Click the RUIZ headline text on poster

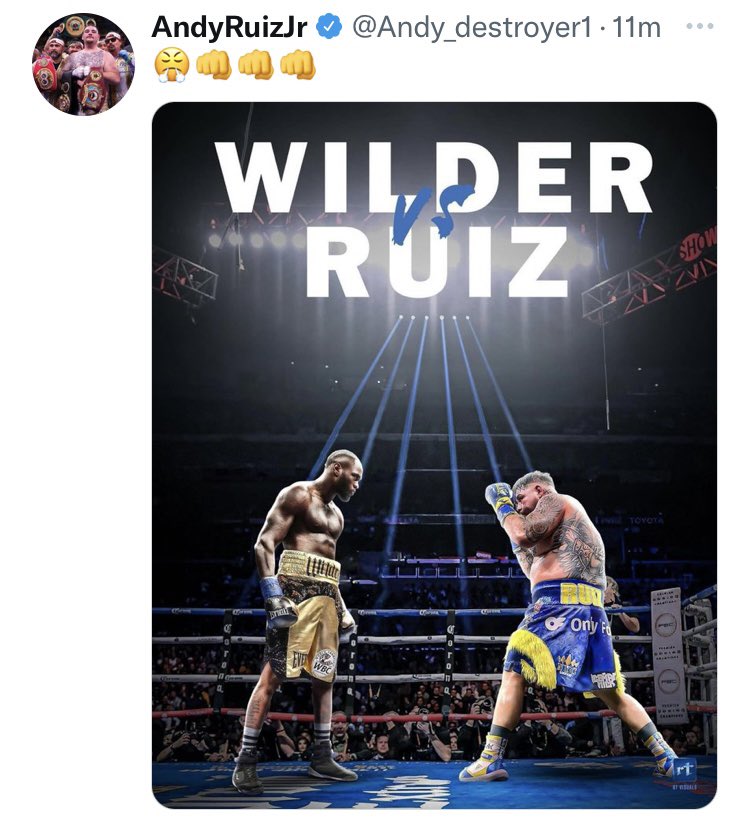click(437, 261)
